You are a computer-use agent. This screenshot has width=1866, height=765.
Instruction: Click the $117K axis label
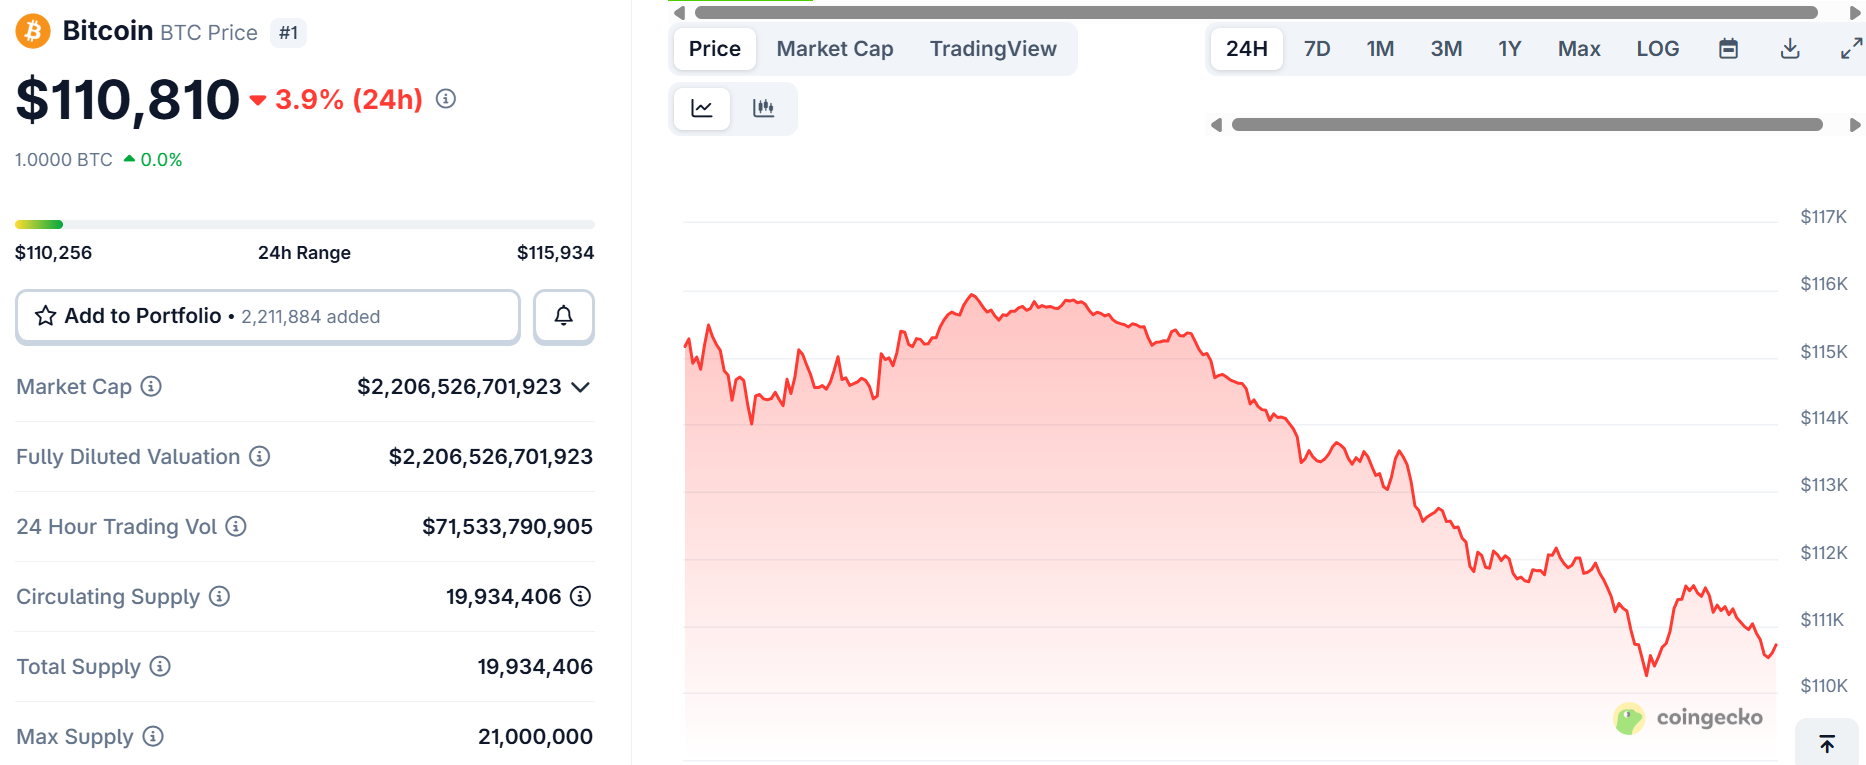(1823, 217)
